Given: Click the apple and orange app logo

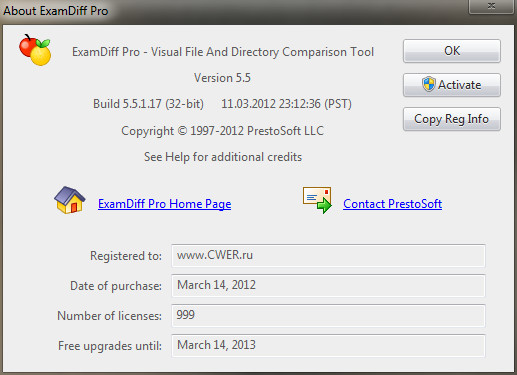Looking at the screenshot, I should pos(35,50).
